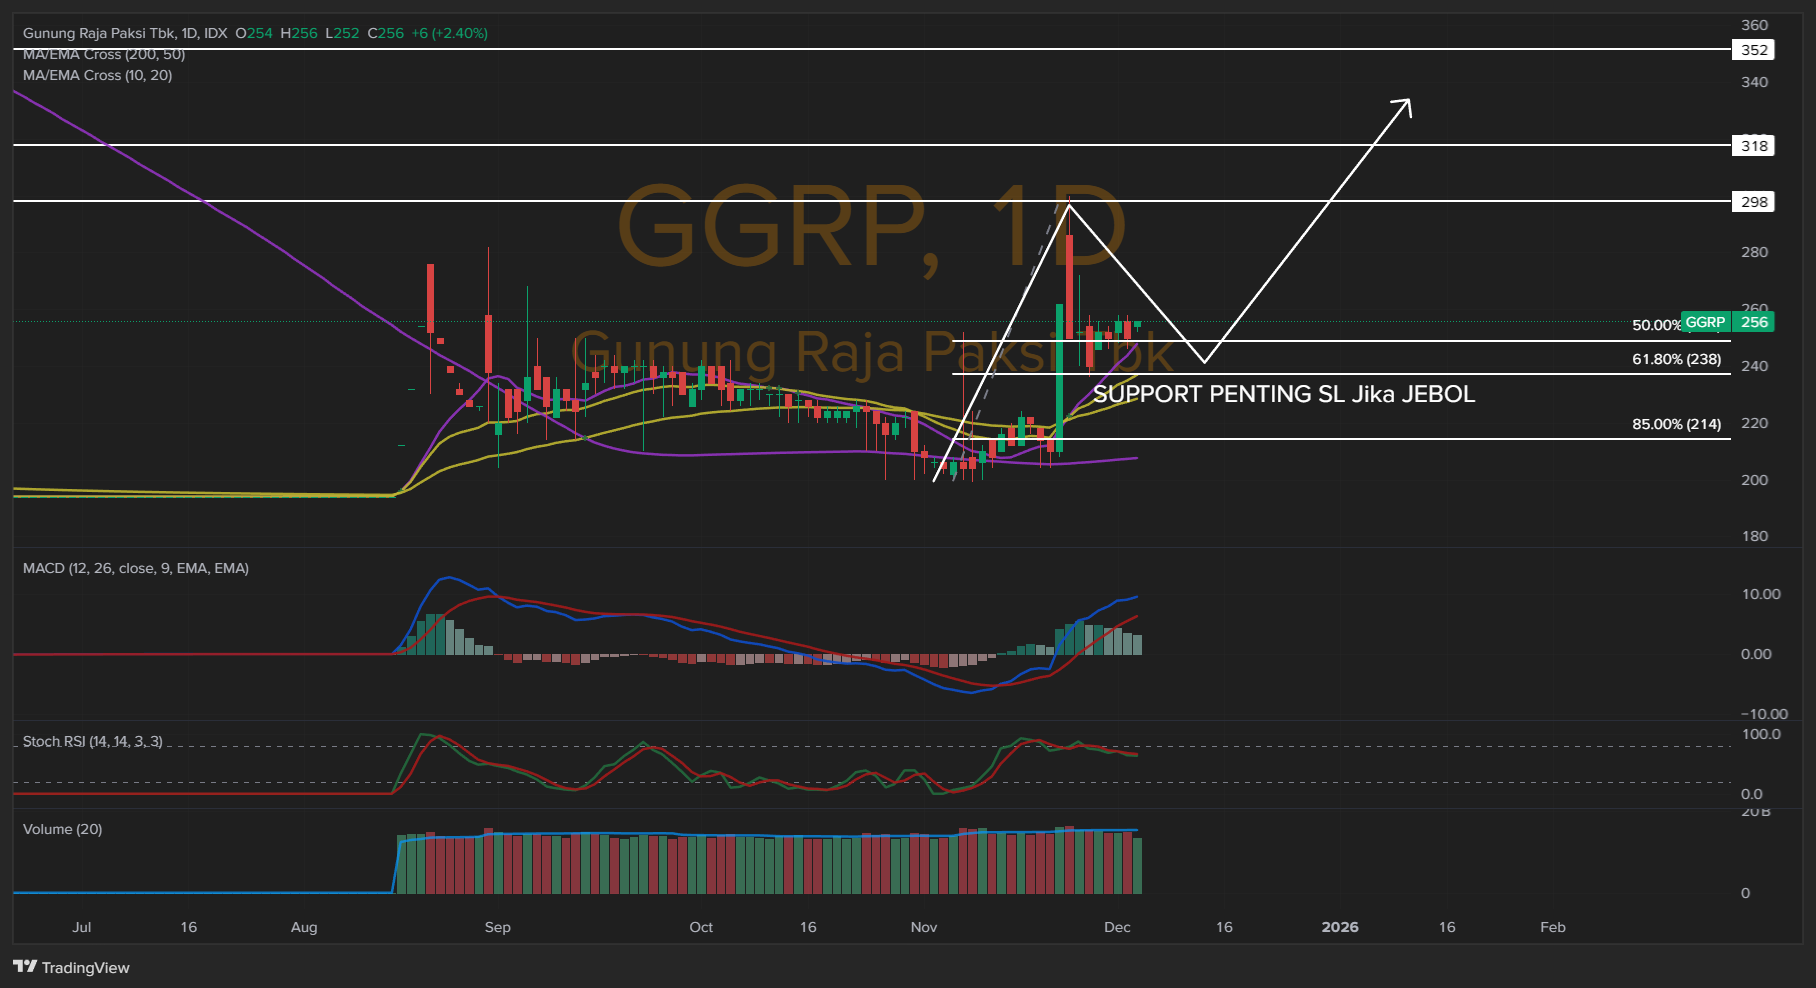Click the 360 price scale value
Viewport: 1816px width, 988px height.
(1754, 25)
